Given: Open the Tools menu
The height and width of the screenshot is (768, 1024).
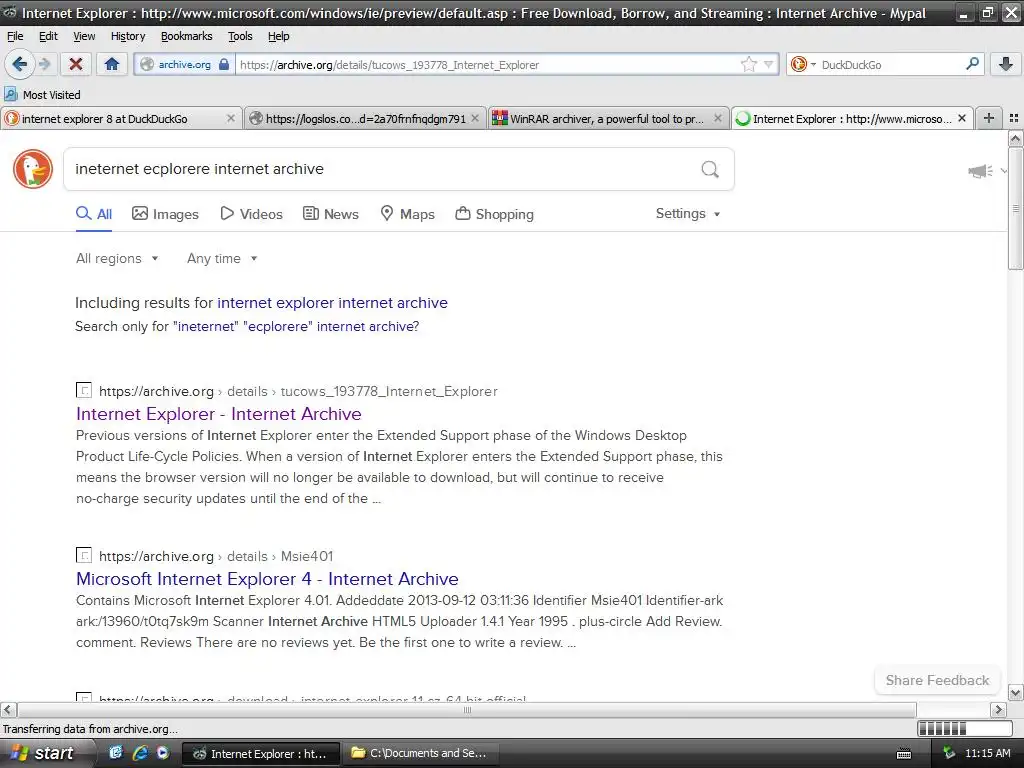Looking at the screenshot, I should pyautogui.click(x=240, y=36).
